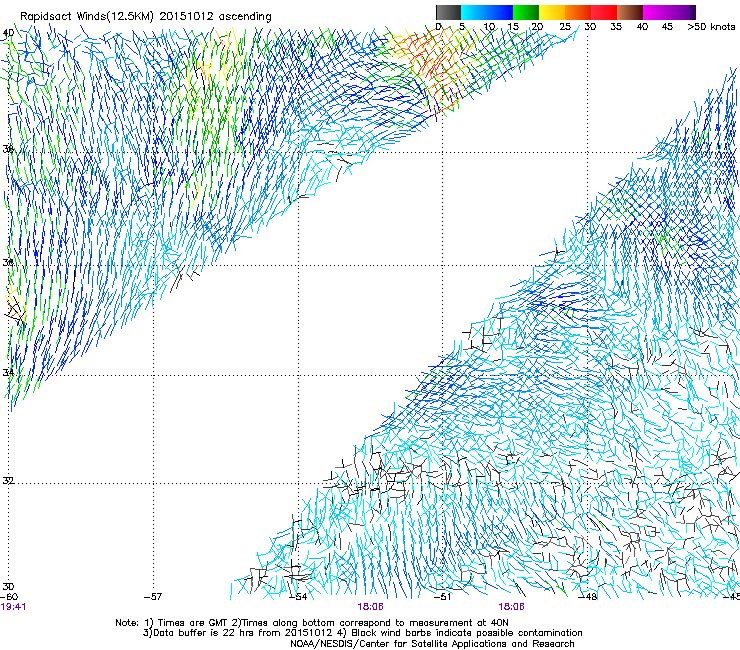
Task: Click the cyan-blue 5-15 knots legend swatch
Action: [x=487, y=12]
